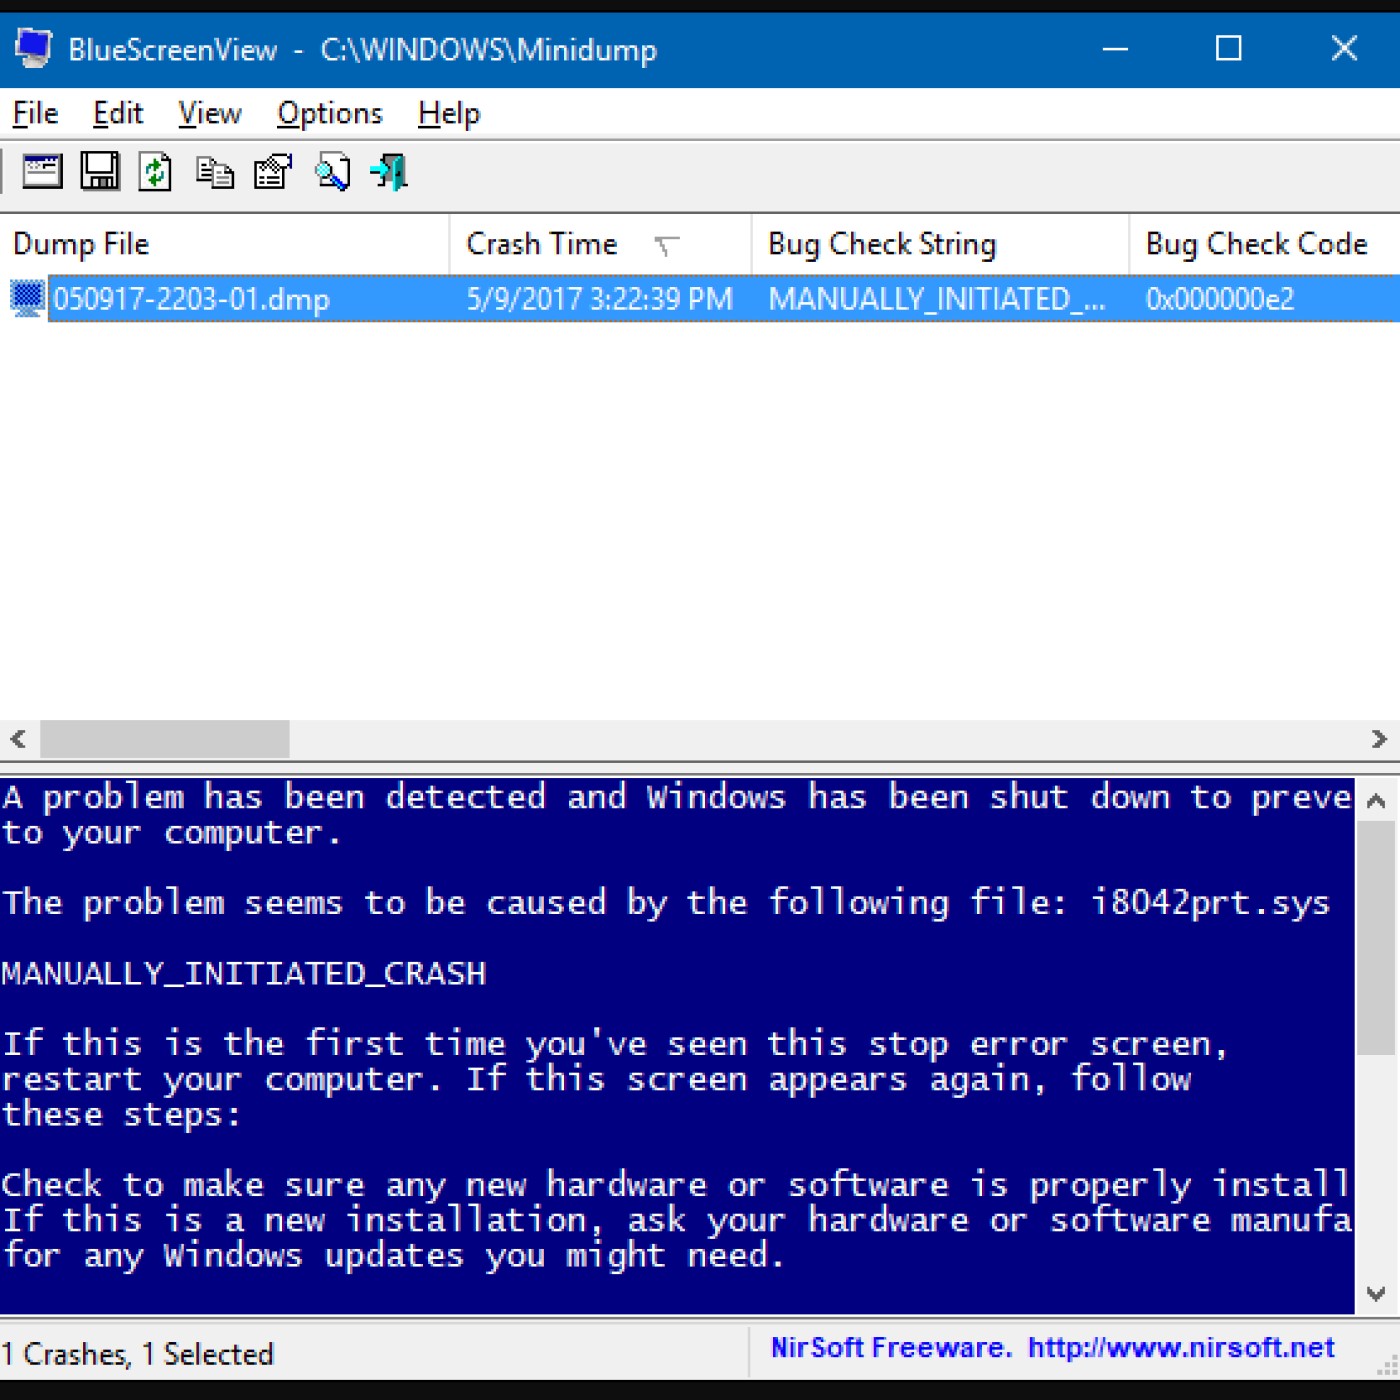This screenshot has width=1400, height=1400.
Task: Open the http://www.nirsoft.net link
Action: pyautogui.click(x=1181, y=1348)
